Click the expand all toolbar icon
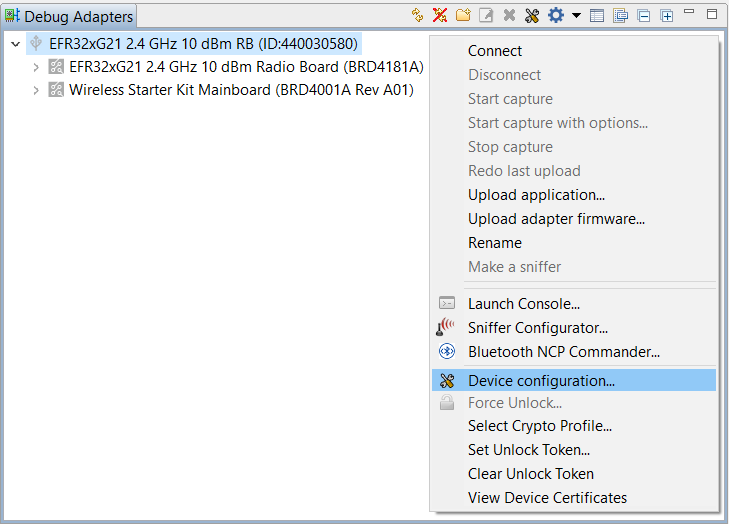Viewport: 729px width, 524px height. click(667, 15)
